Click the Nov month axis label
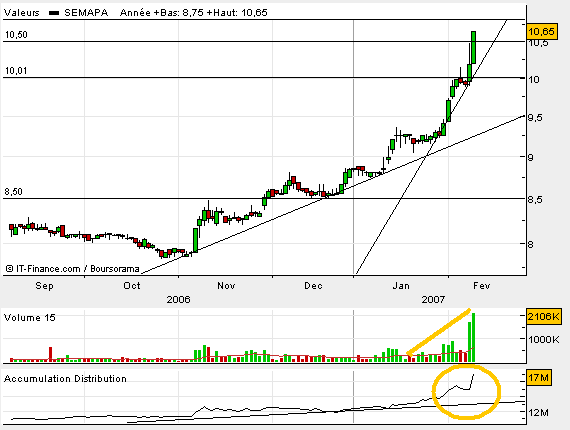Screen dimensions: 570x430 point(226,286)
